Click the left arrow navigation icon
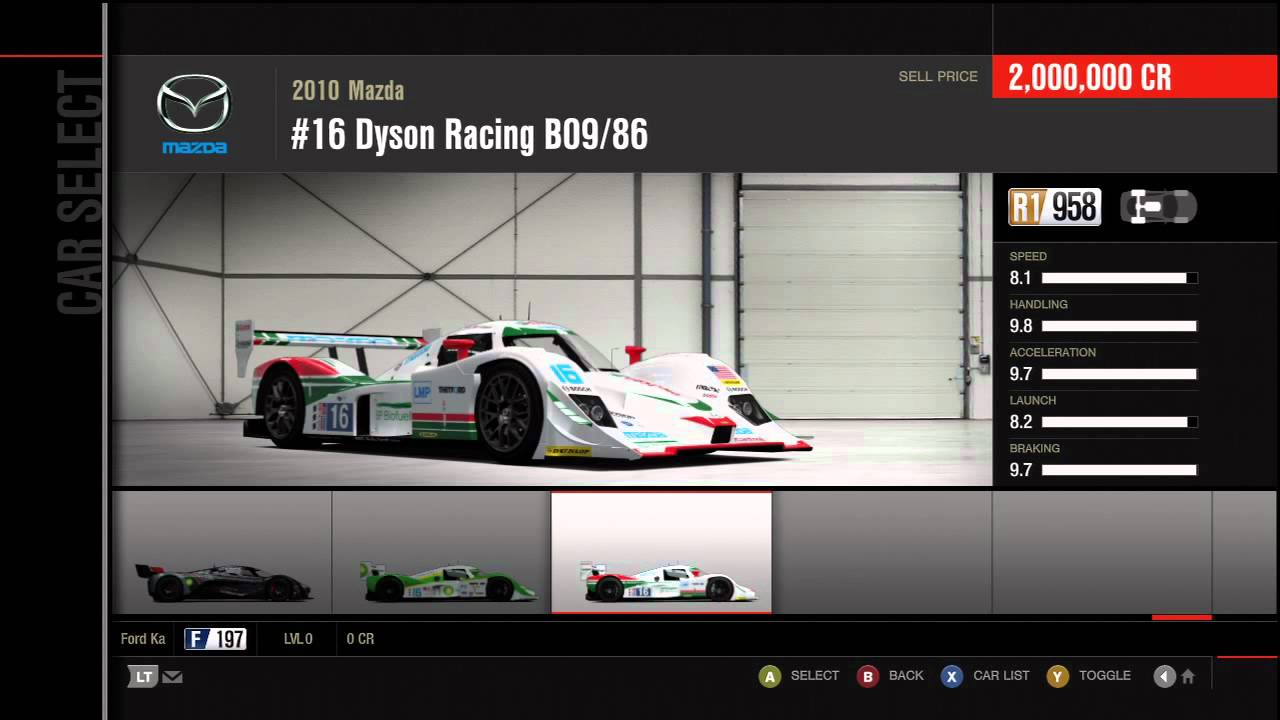 coord(1164,677)
